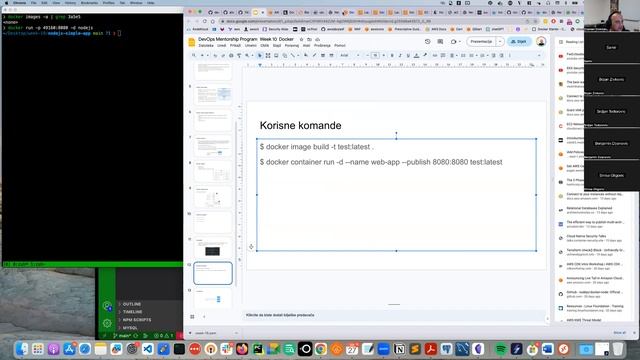Open the Slajd menu in Slides

tap(277, 46)
